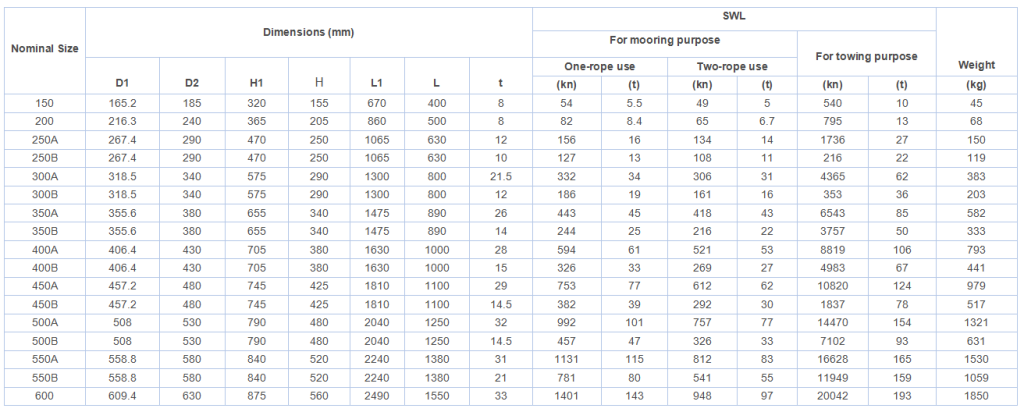Click the For towing purpose header

tap(867, 56)
